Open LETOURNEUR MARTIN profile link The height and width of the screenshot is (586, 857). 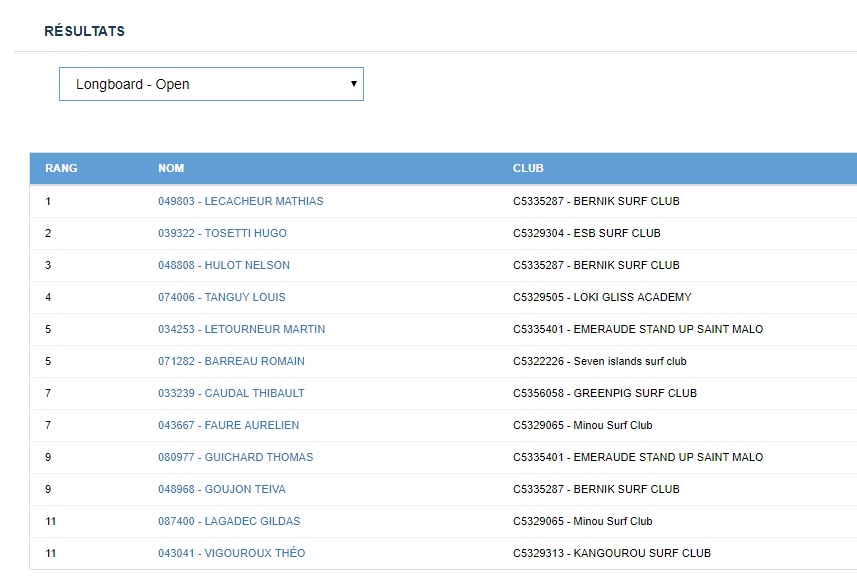click(241, 329)
